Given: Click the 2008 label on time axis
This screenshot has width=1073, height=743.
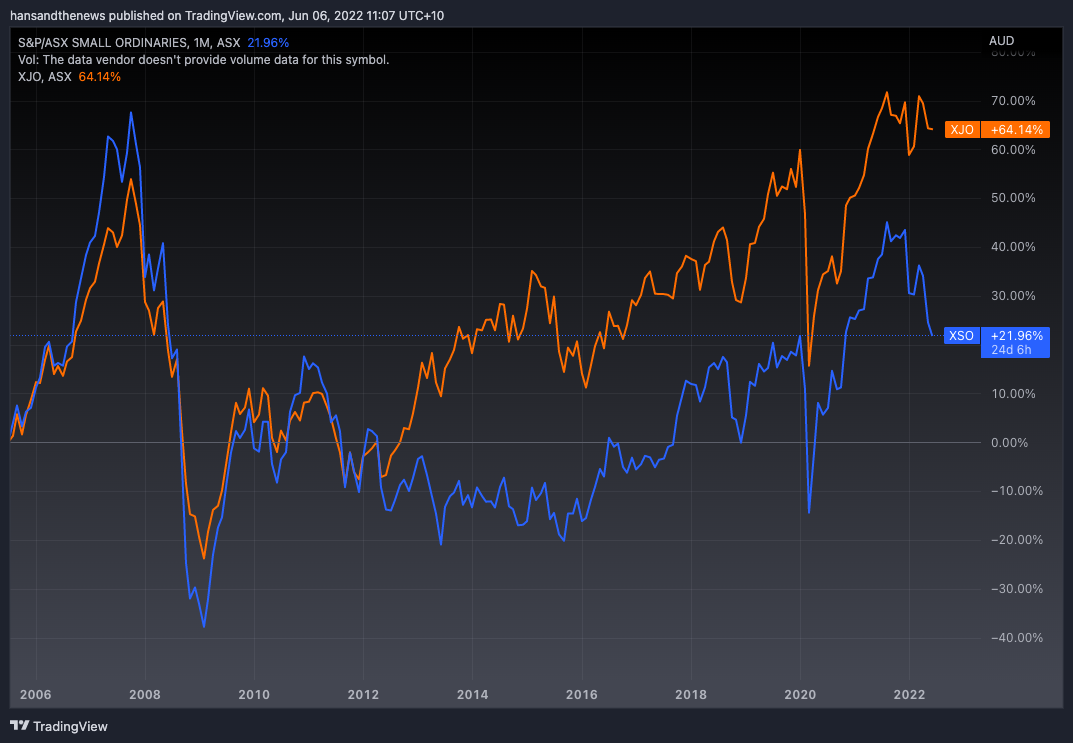Looking at the screenshot, I should pyautogui.click(x=145, y=694).
